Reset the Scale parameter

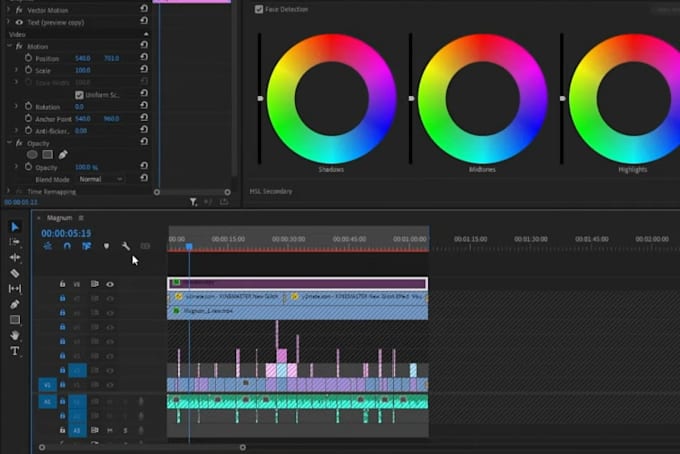tap(144, 69)
